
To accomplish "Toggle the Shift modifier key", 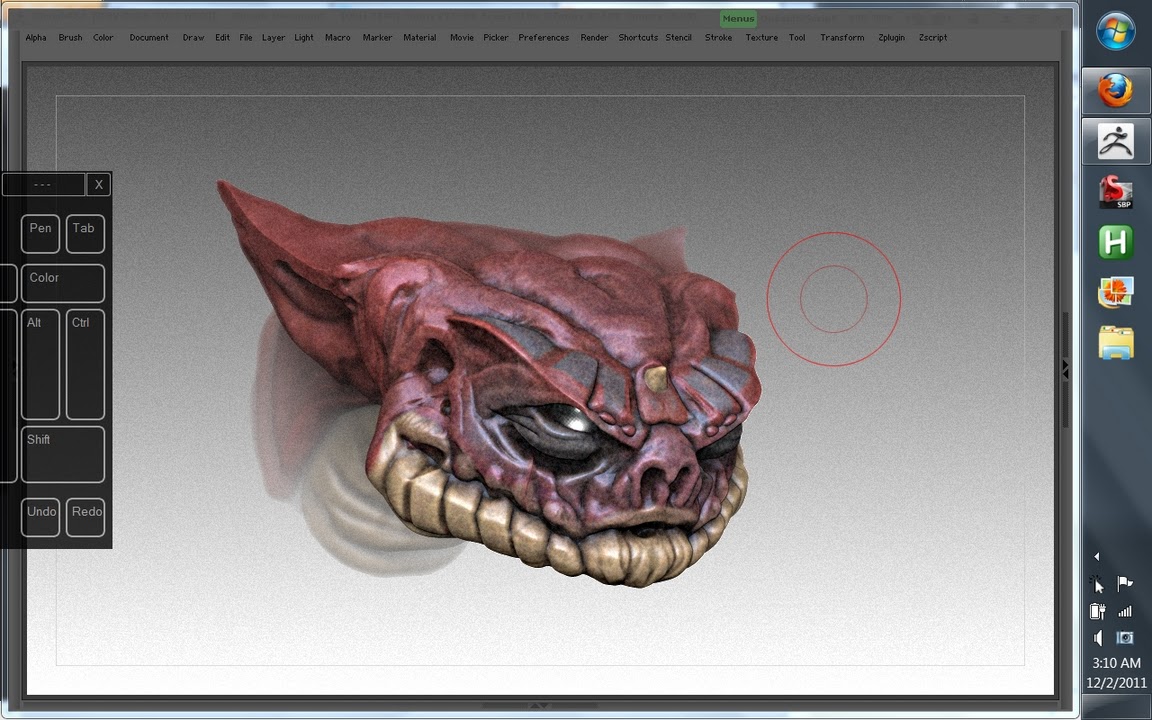I will coord(63,454).
